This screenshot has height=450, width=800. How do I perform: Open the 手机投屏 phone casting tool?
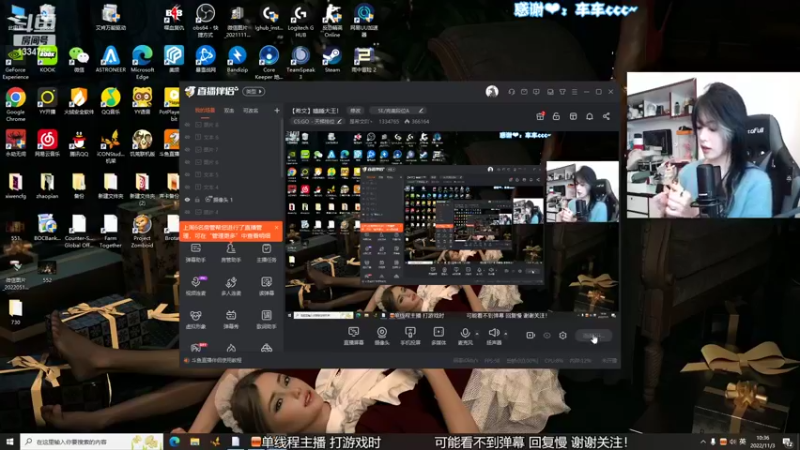[x=410, y=336]
